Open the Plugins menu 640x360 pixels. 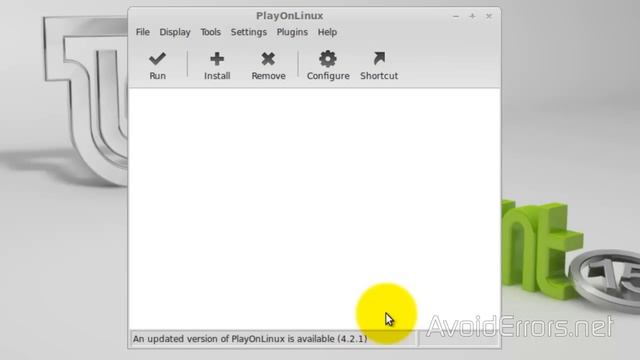292,32
